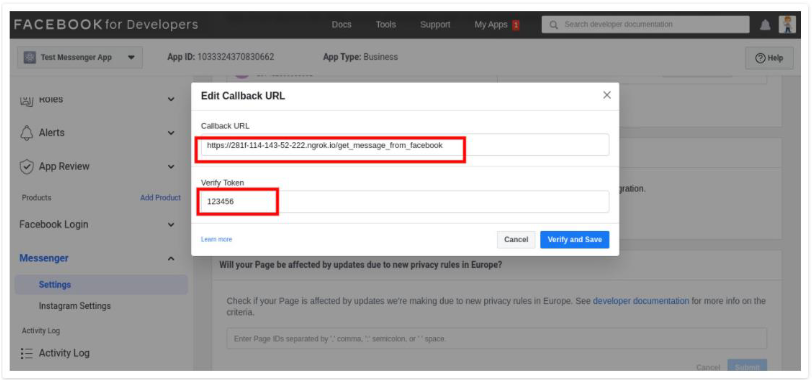Click the Activity Log list icon
Screen dimensions: 812x380
26,353
